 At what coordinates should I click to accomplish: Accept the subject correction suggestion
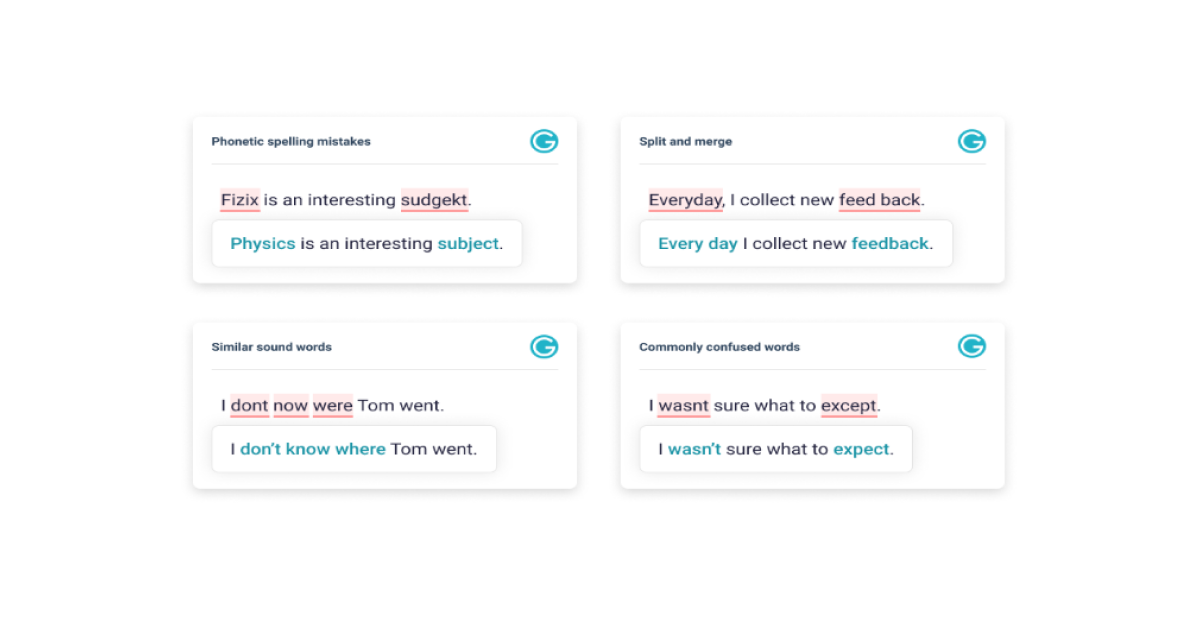(x=468, y=244)
